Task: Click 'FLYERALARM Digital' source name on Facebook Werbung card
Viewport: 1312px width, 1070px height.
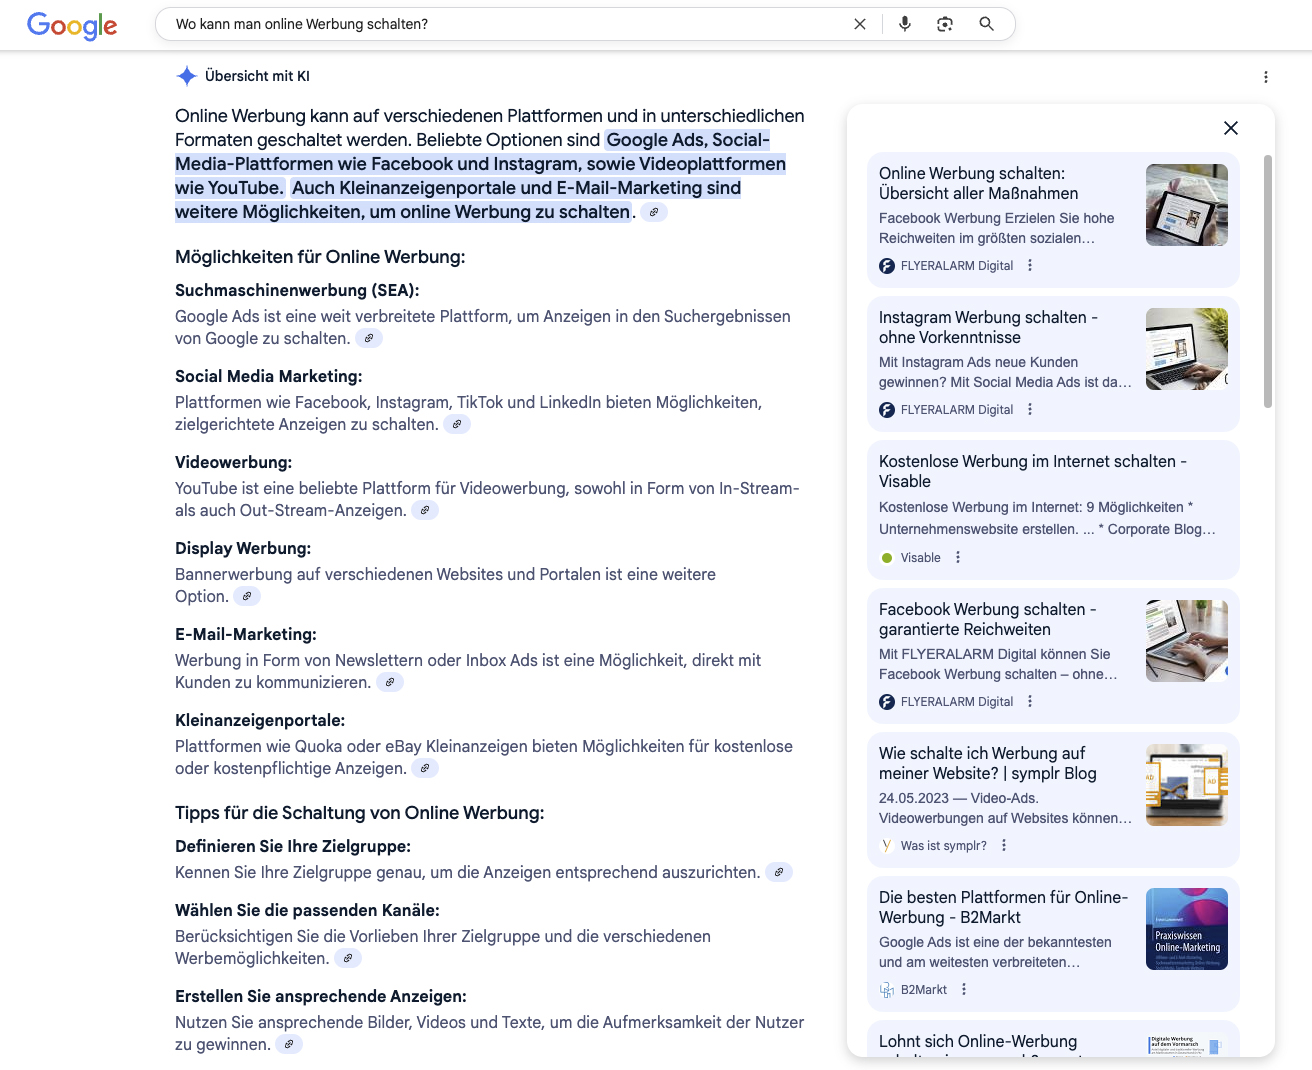Action: pos(957,702)
